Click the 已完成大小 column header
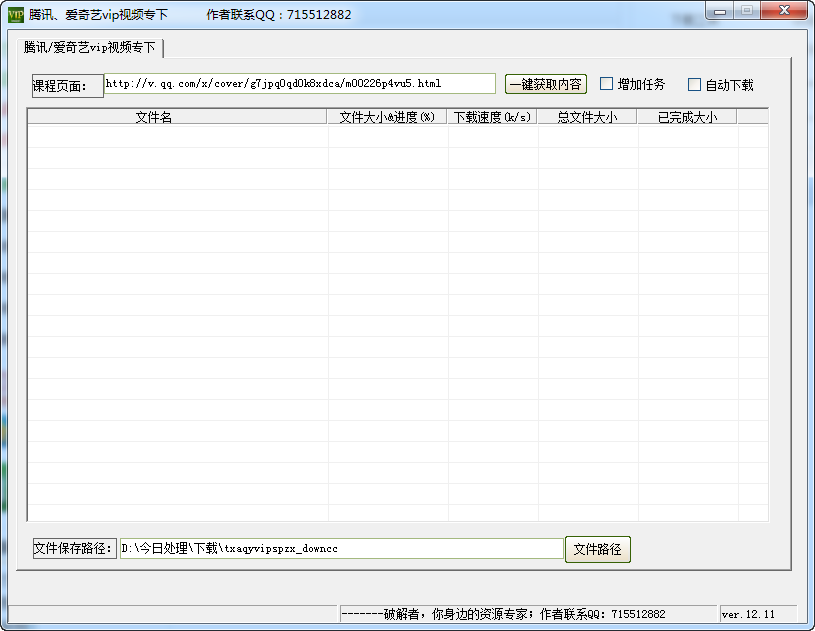This screenshot has width=815, height=631. coord(686,117)
